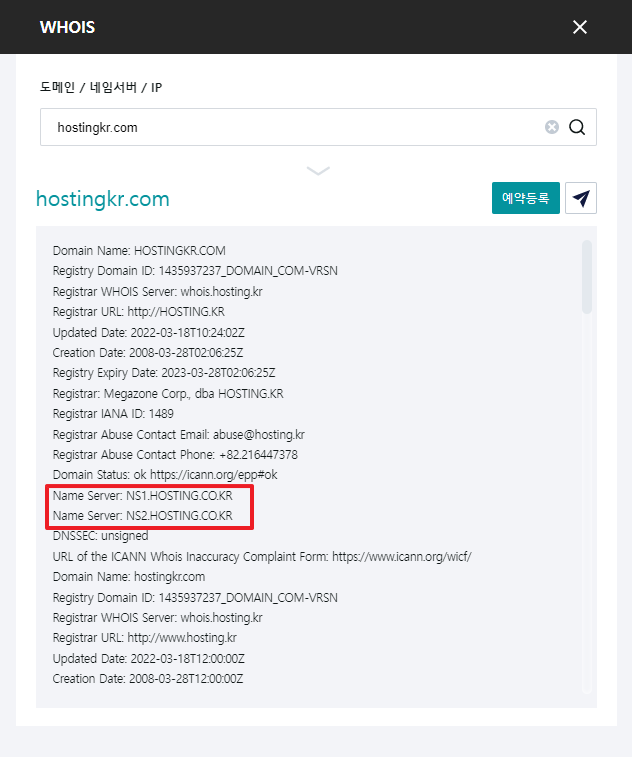The image size is (632, 757).
Task: Open the http://HOSTING.KR registrar URL
Action: tap(174, 312)
